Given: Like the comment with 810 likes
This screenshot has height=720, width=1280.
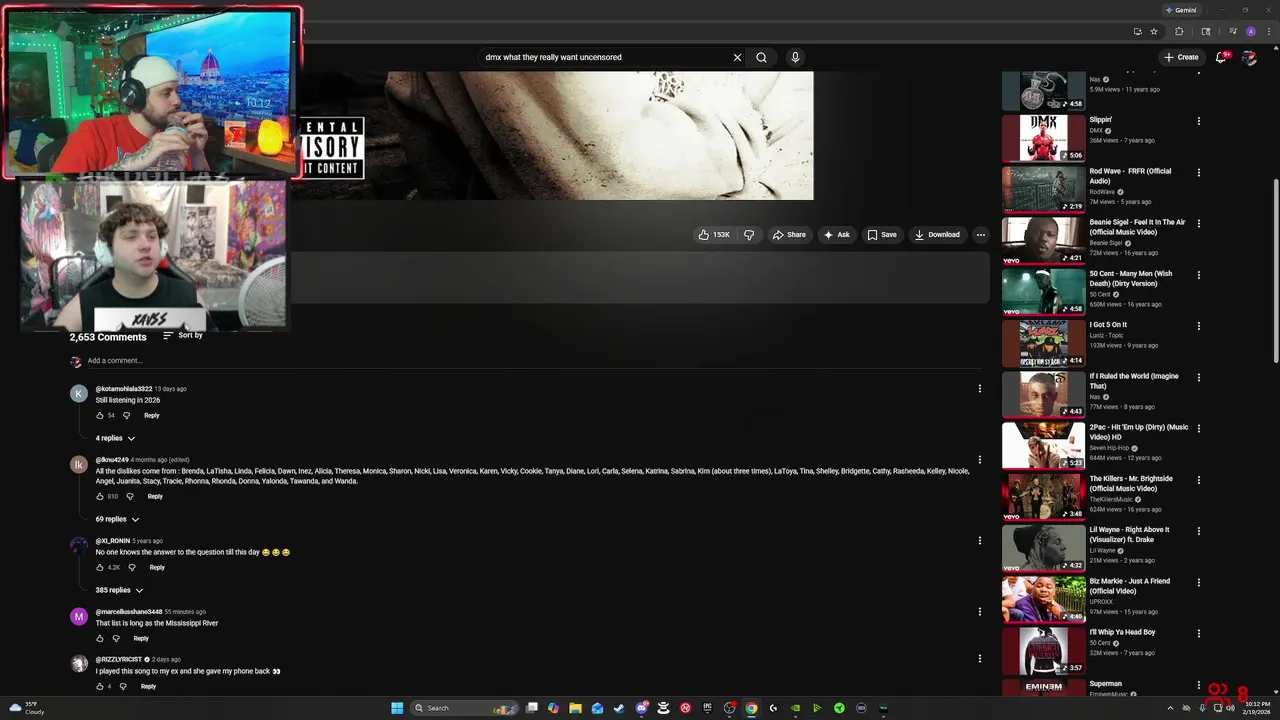Looking at the screenshot, I should [x=100, y=496].
